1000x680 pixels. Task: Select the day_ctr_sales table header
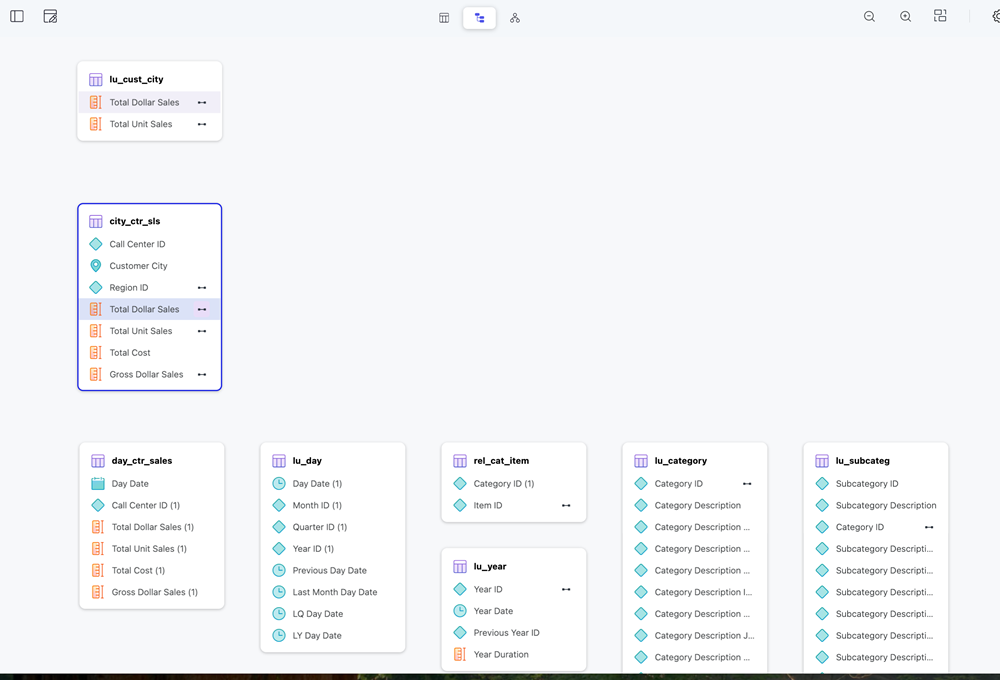[142, 461]
